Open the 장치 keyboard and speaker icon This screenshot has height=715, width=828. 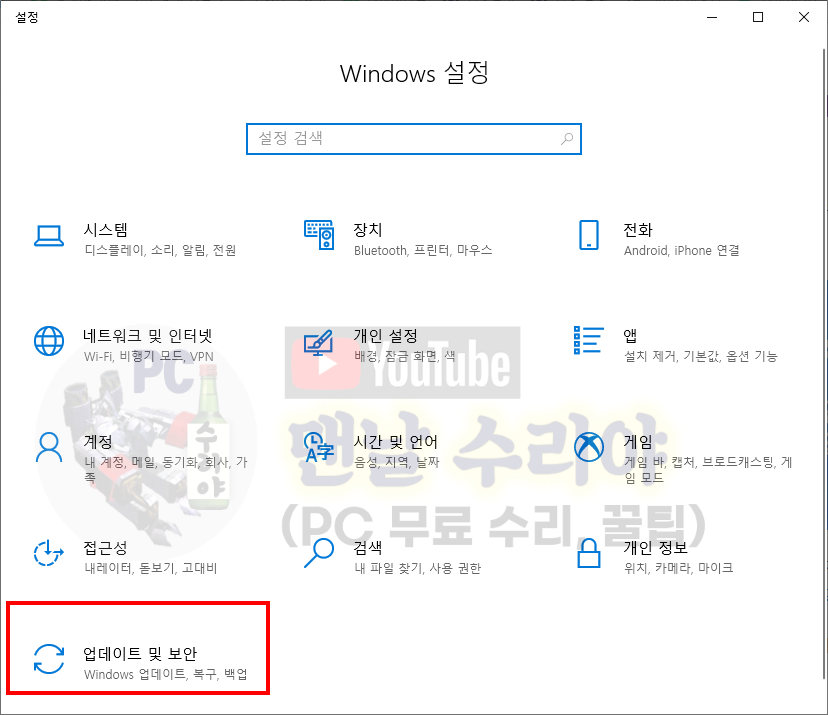coord(319,235)
